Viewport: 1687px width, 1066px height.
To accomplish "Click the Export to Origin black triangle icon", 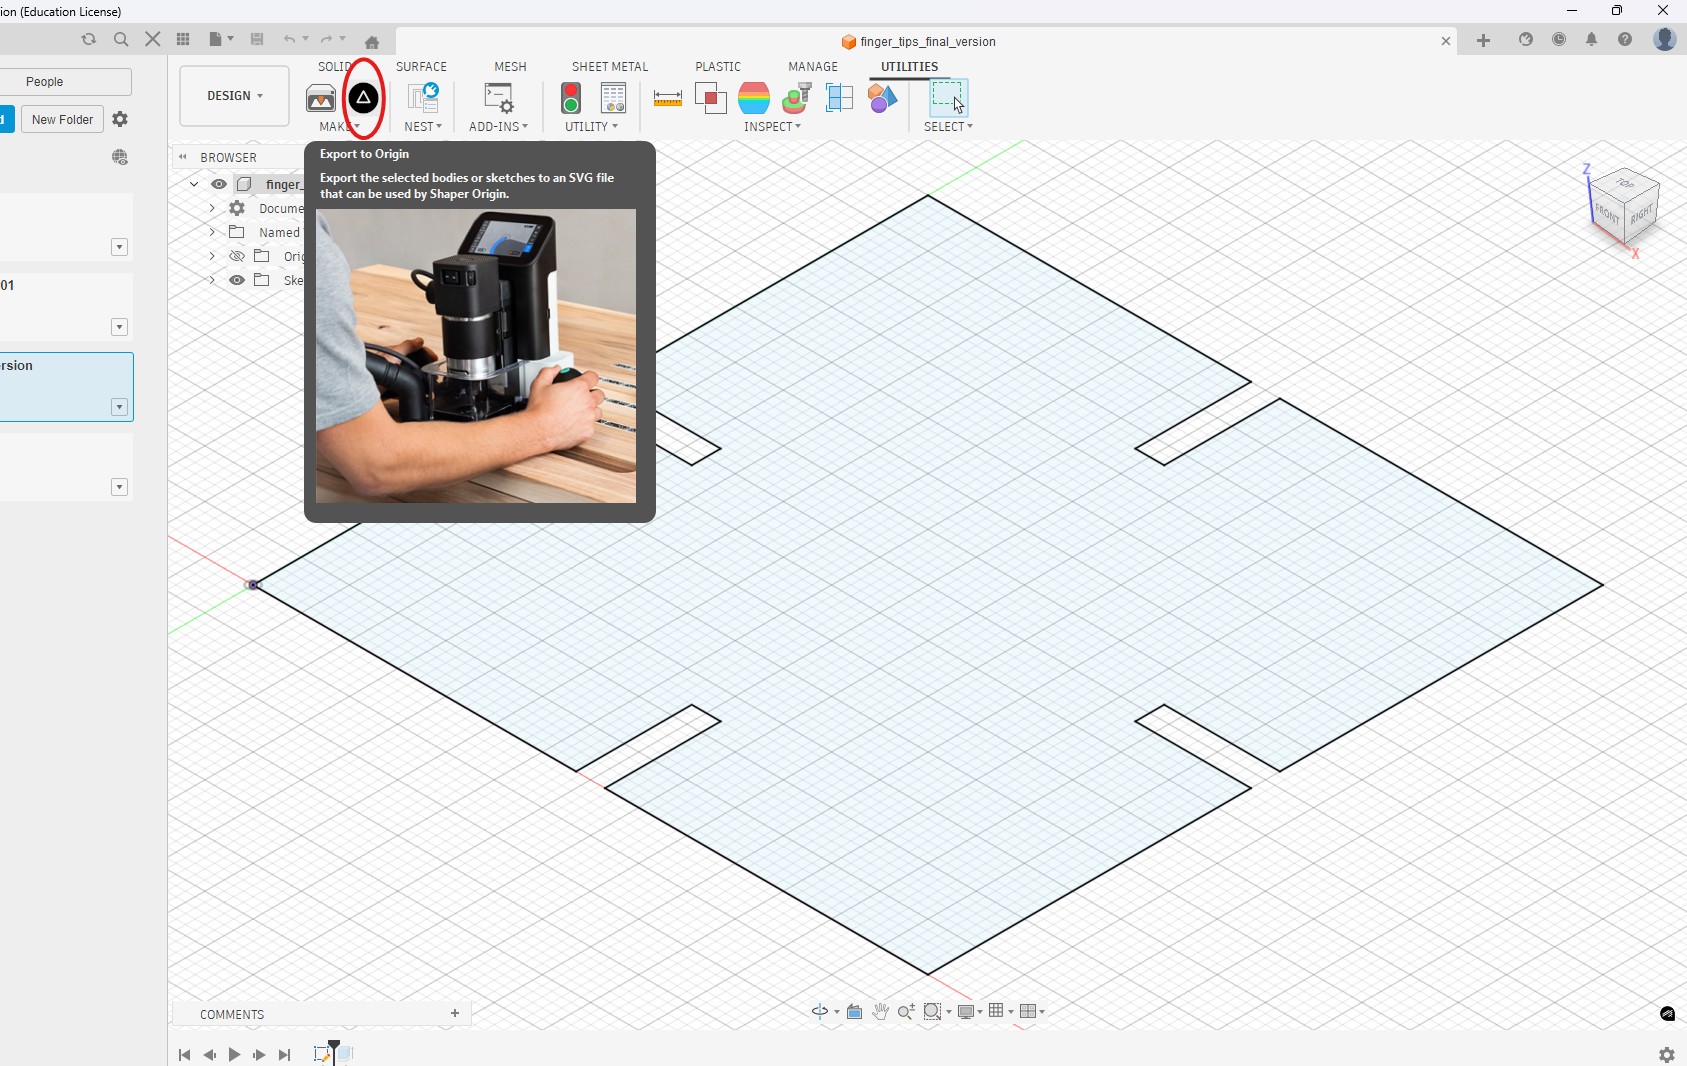I will [x=364, y=98].
